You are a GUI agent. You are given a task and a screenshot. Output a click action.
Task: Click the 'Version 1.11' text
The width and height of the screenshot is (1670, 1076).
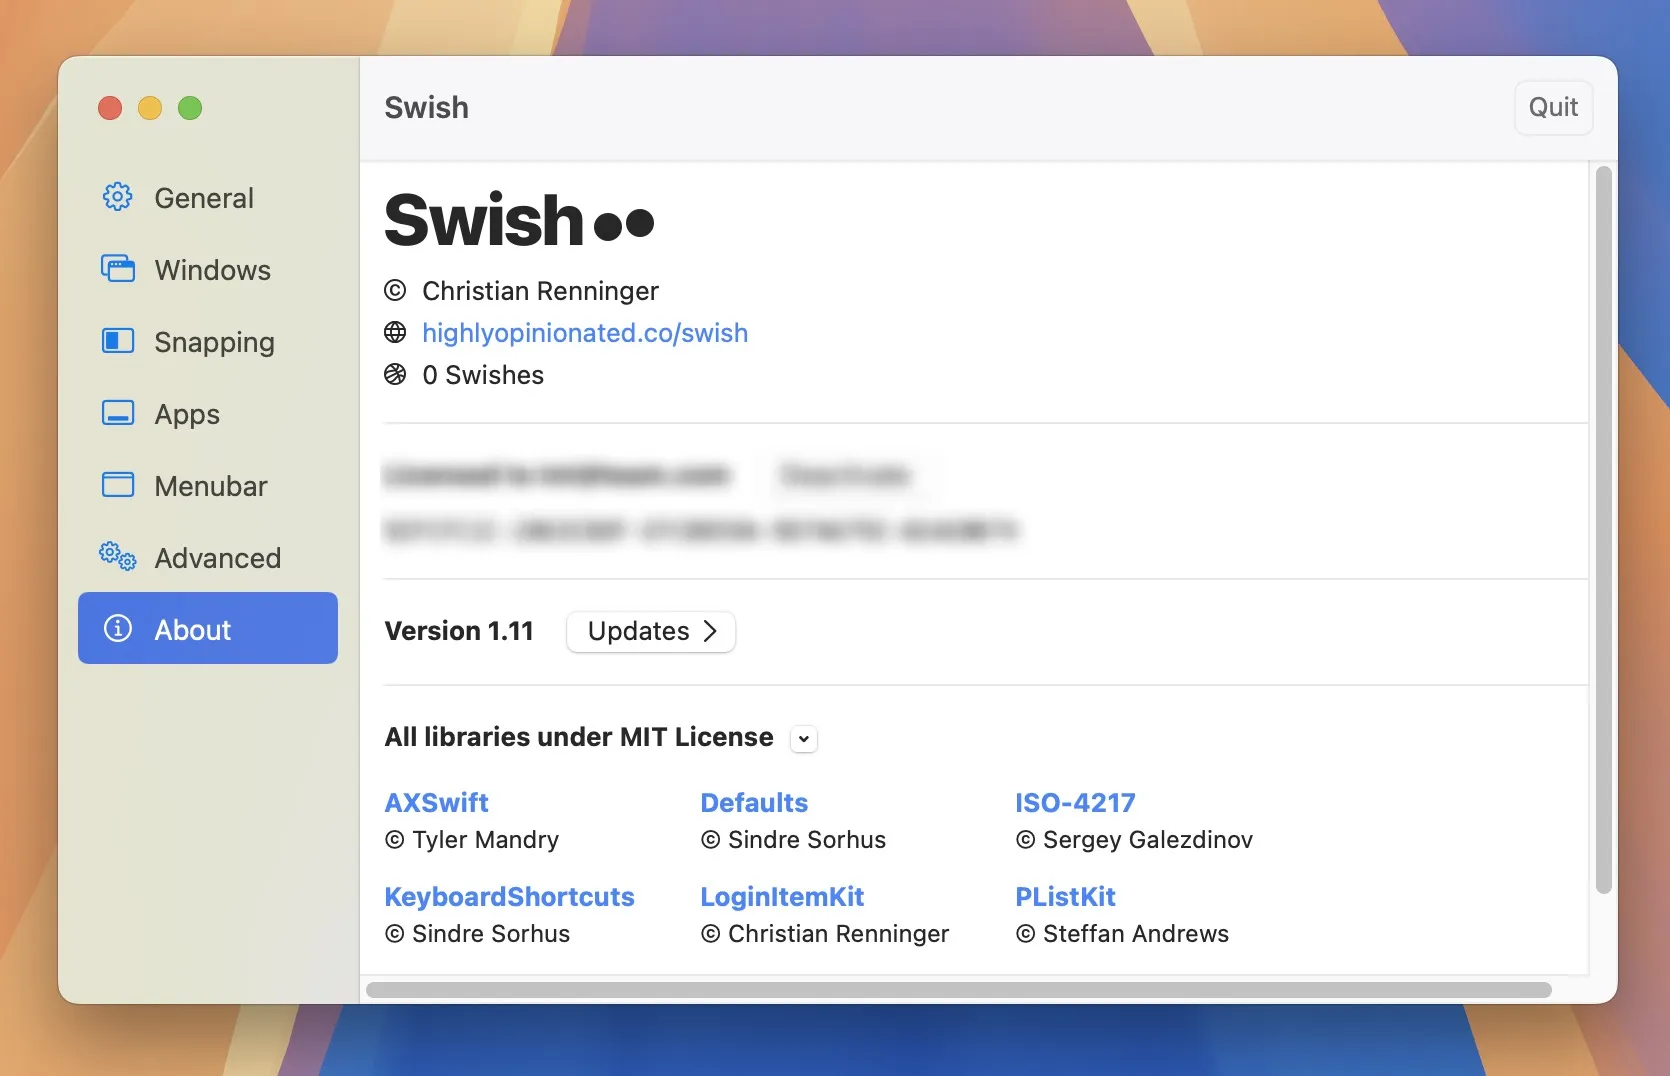click(459, 631)
